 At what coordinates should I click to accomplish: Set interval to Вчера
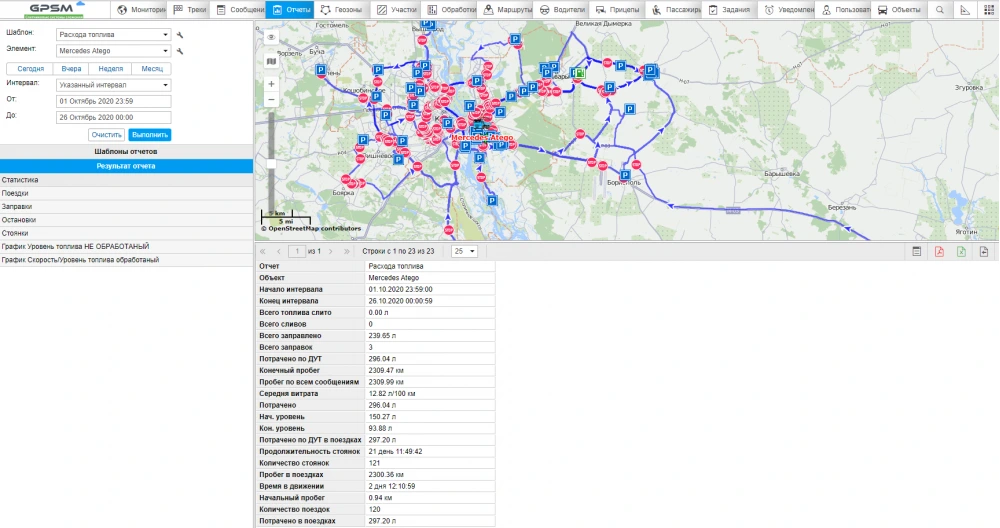coord(71,69)
